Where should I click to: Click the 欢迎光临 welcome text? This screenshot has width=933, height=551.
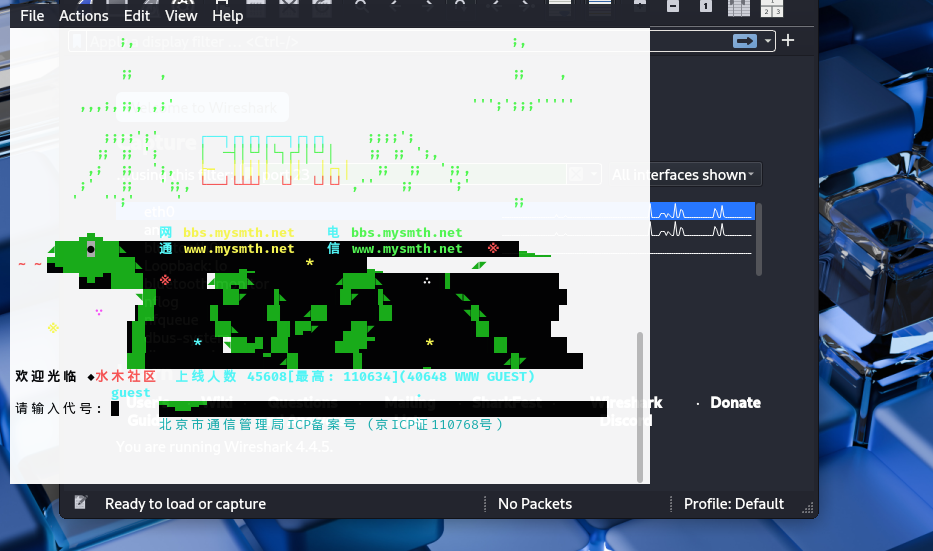pyautogui.click(x=46, y=376)
